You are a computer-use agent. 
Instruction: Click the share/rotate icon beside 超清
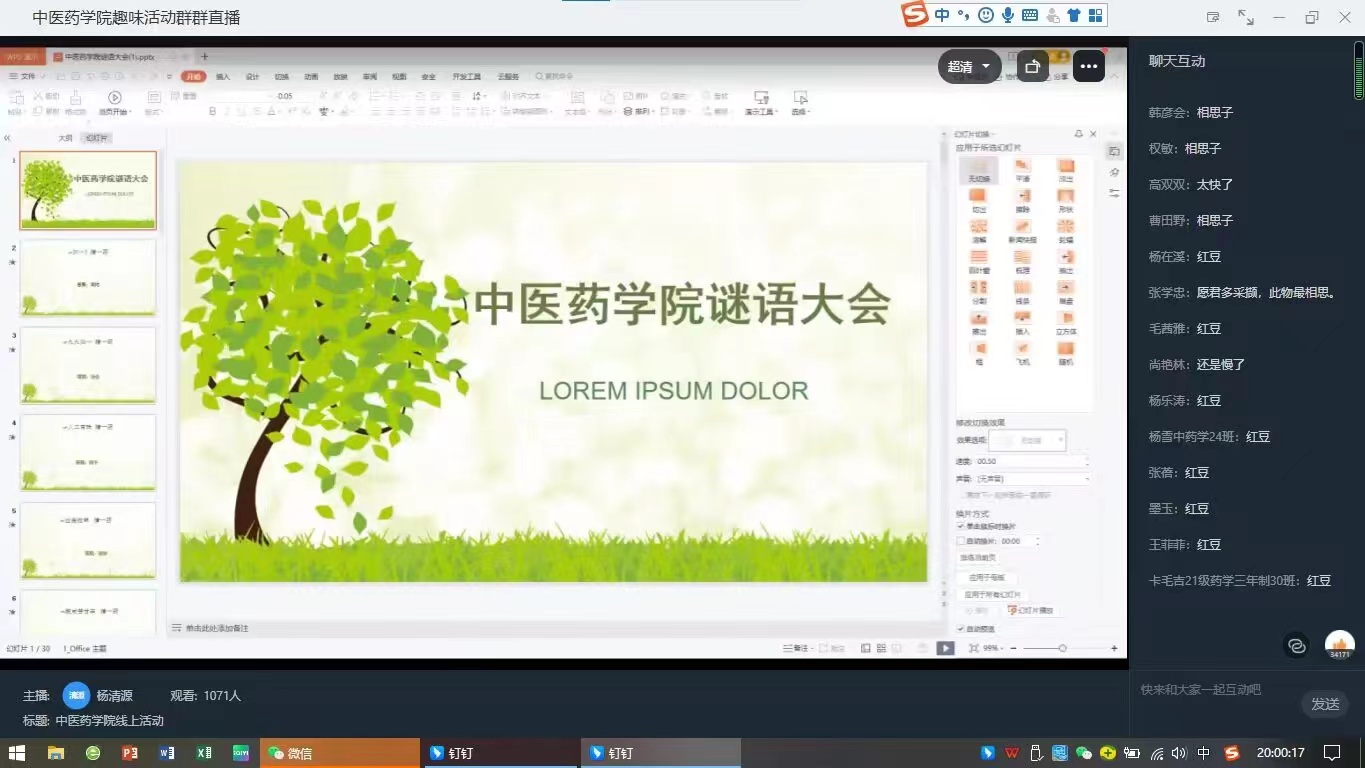click(1033, 67)
